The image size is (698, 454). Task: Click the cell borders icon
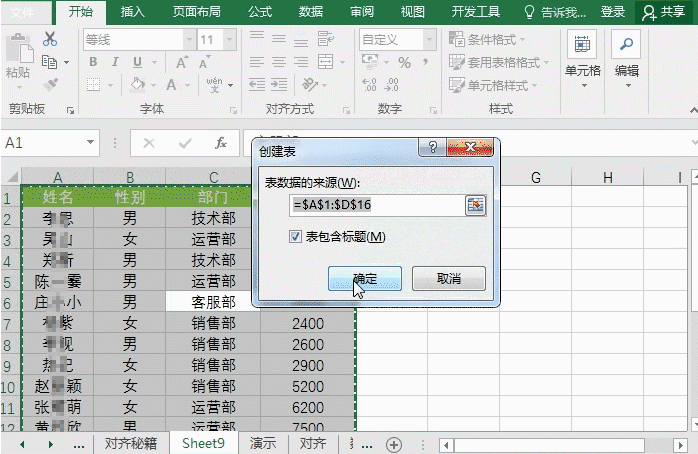click(93, 85)
